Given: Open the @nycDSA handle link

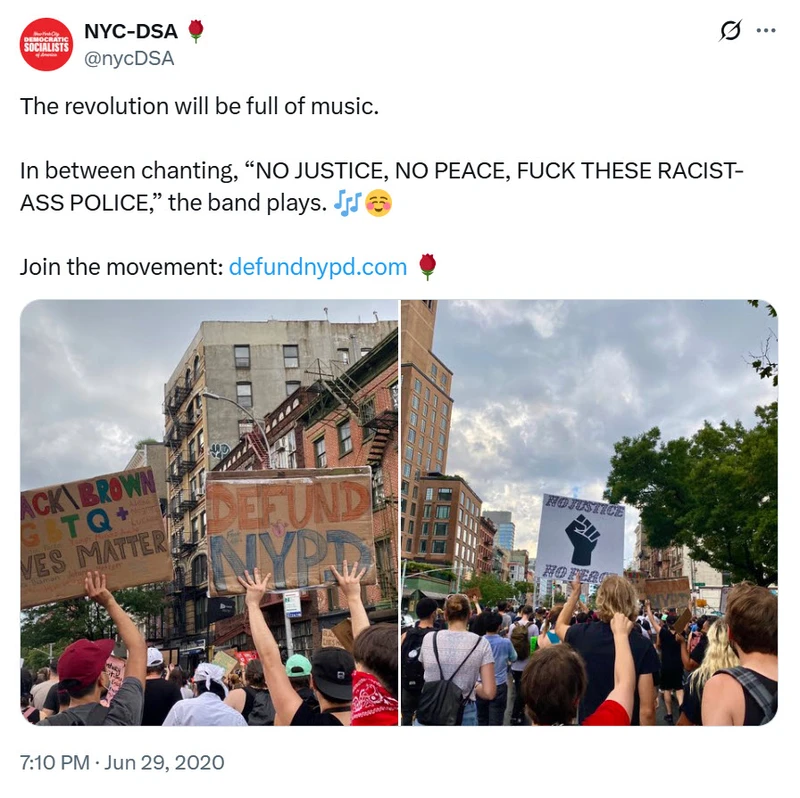Looking at the screenshot, I should tap(129, 58).
